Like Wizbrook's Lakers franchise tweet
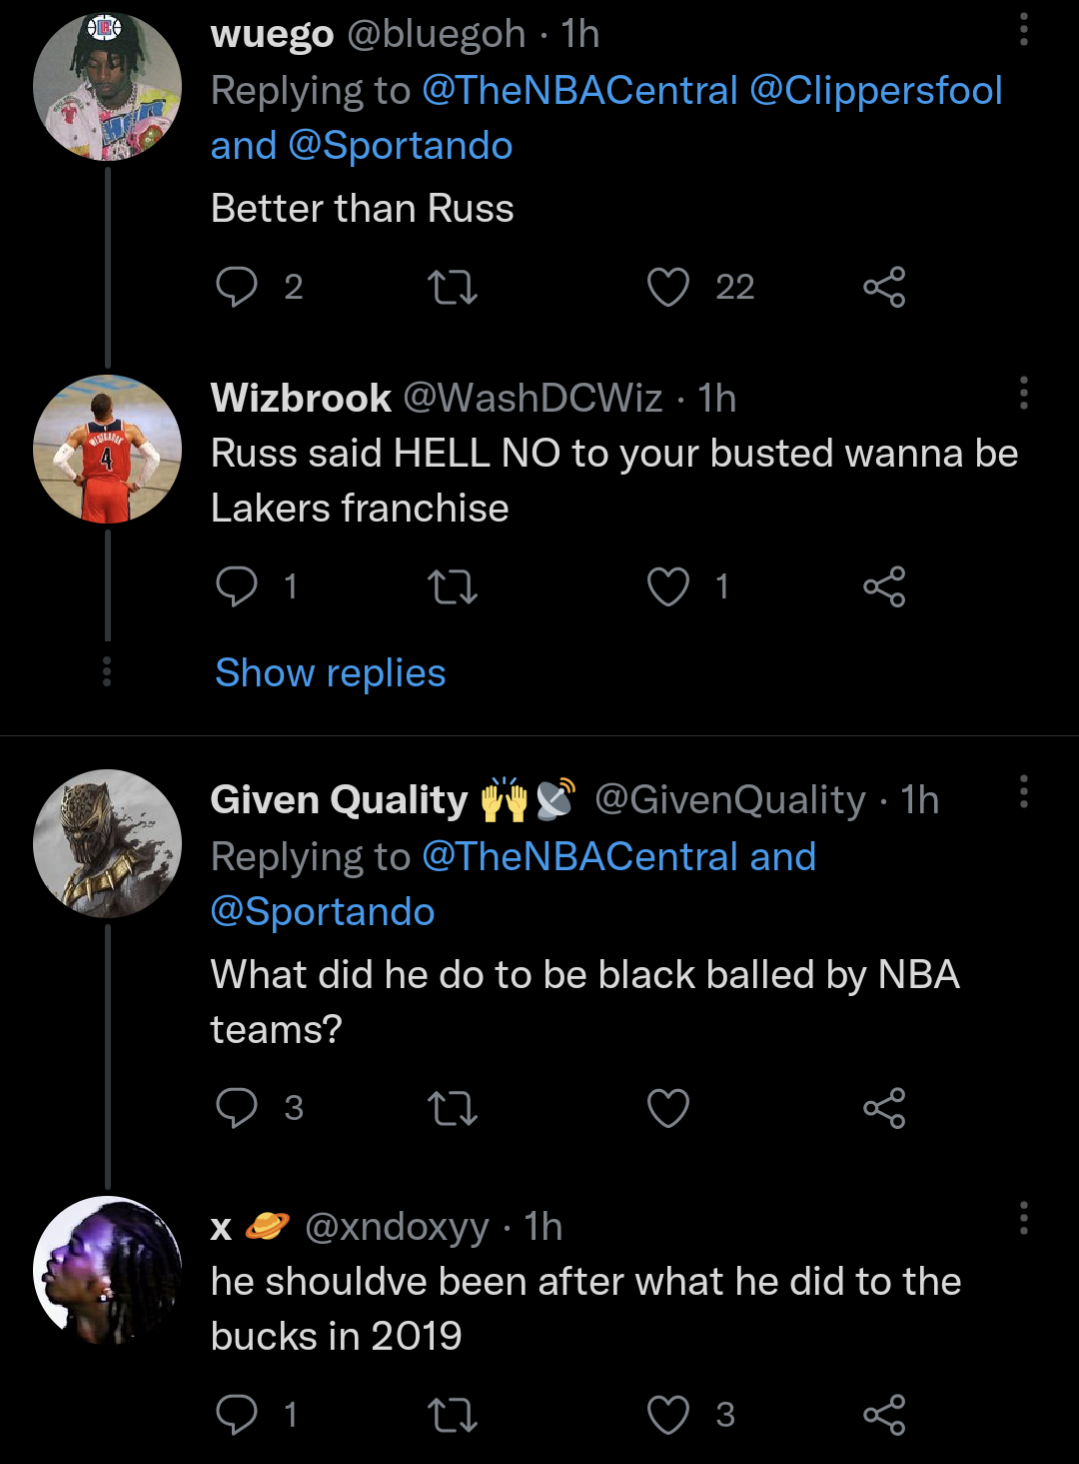 (668, 587)
